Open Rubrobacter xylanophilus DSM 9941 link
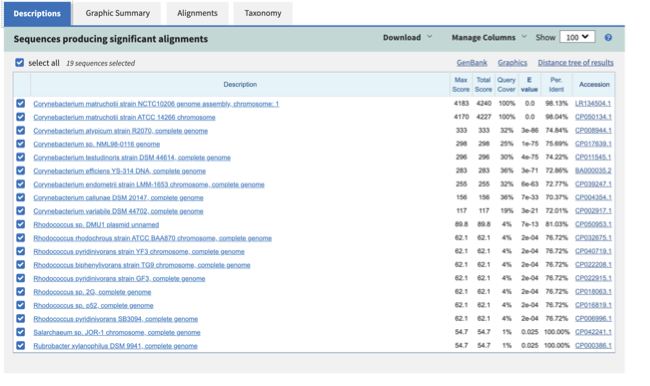This screenshot has width=650, height=386. pos(115,346)
